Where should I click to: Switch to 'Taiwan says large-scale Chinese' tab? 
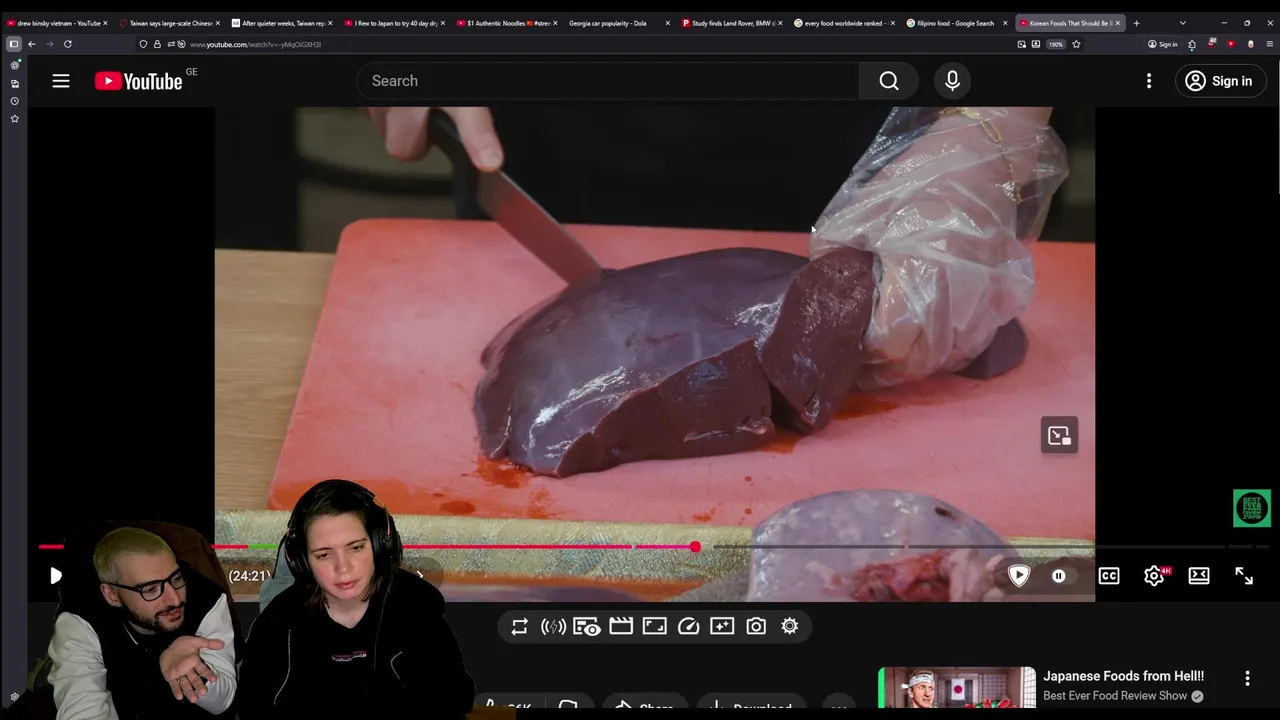(x=168, y=23)
